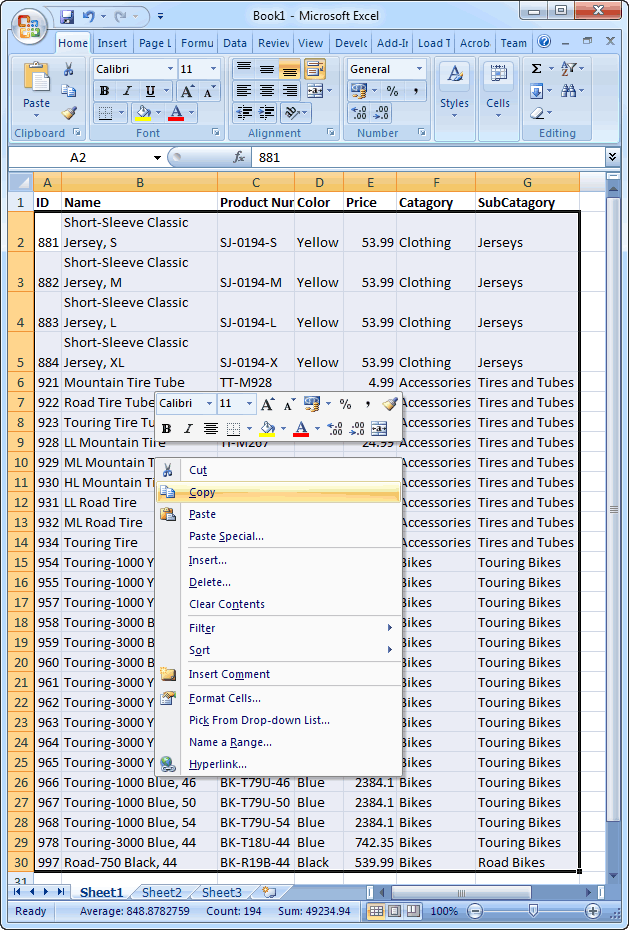The height and width of the screenshot is (930, 629).
Task: Click Comma Style in ribbon Number group
Action: coord(416,91)
